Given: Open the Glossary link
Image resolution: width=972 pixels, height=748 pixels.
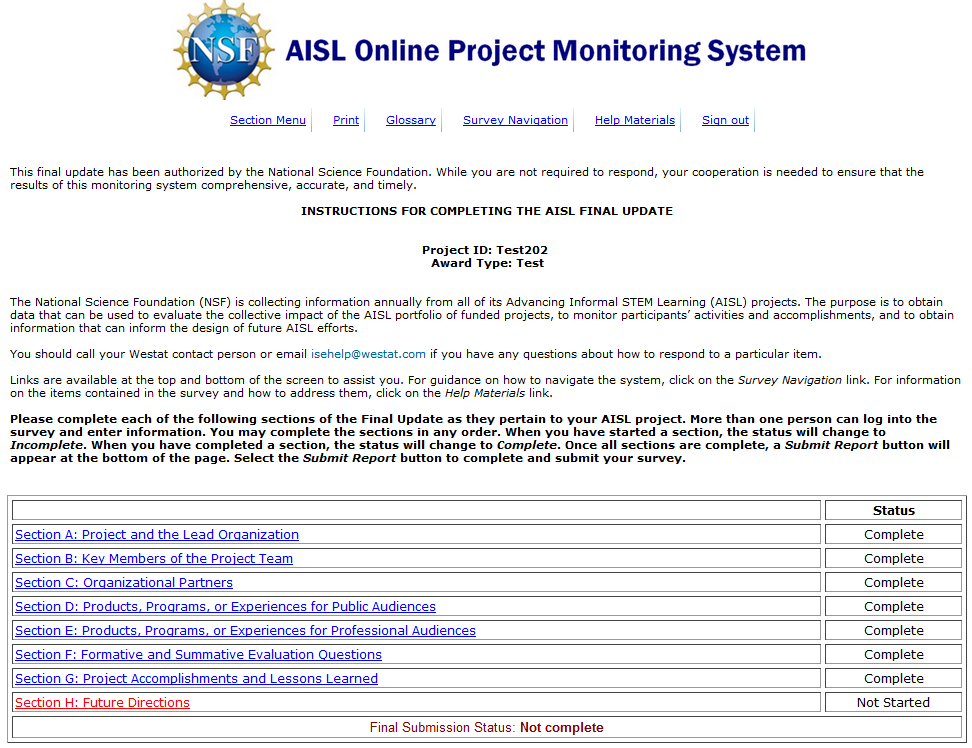Looking at the screenshot, I should [x=411, y=120].
